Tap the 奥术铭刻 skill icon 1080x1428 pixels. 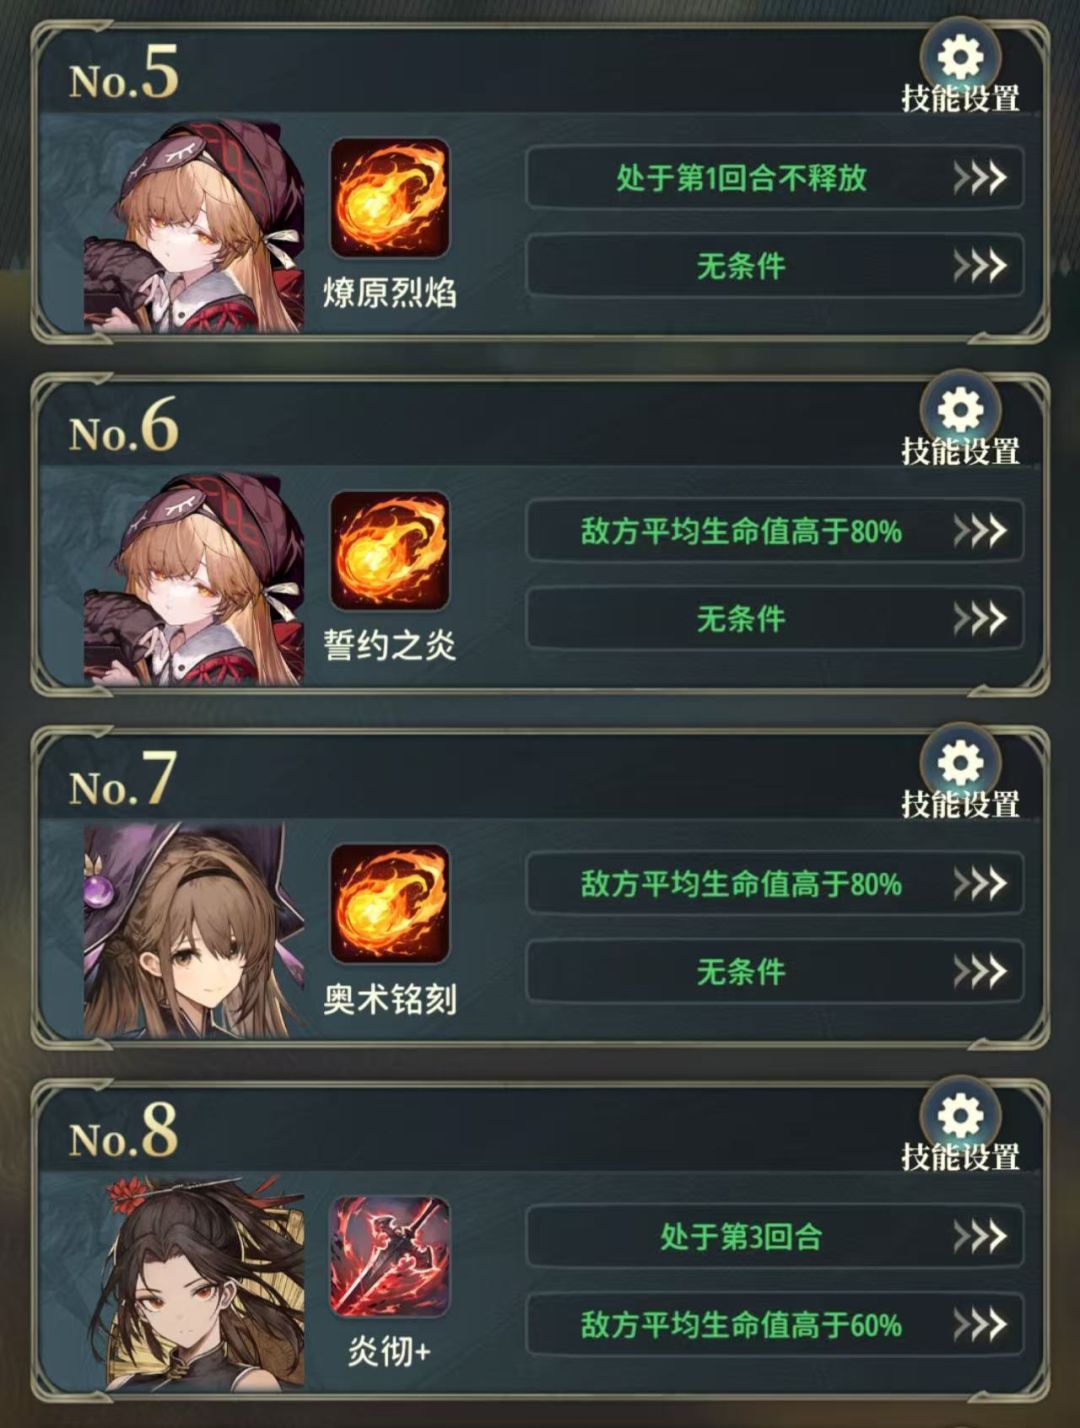tap(390, 904)
